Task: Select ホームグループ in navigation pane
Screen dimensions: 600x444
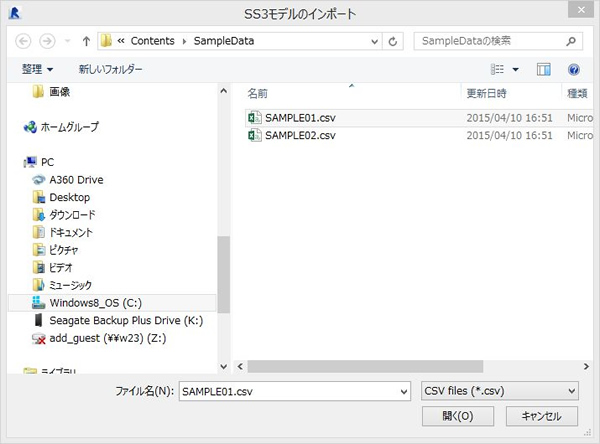Action: 61,127
